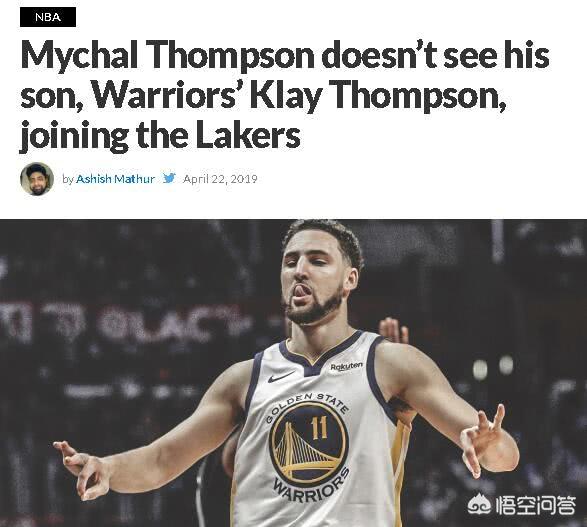
Task: Open the NBA category tag
Action: point(48,17)
